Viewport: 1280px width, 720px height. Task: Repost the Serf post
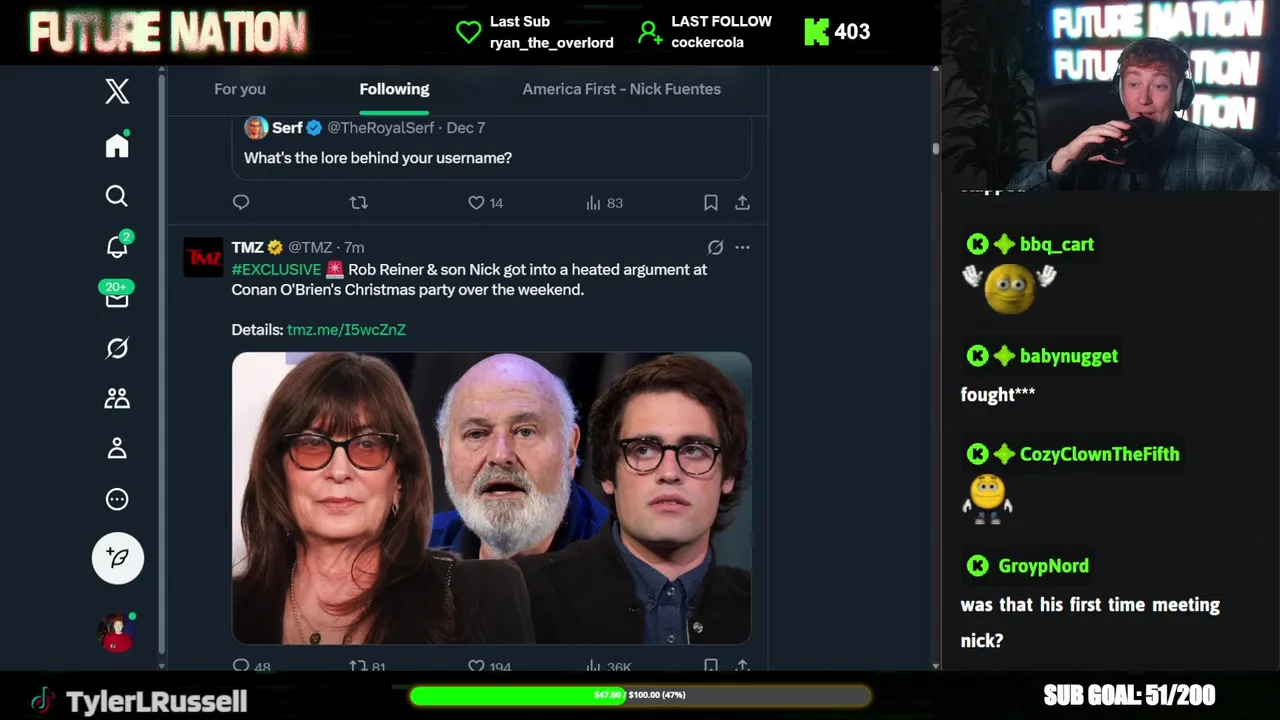tap(359, 202)
